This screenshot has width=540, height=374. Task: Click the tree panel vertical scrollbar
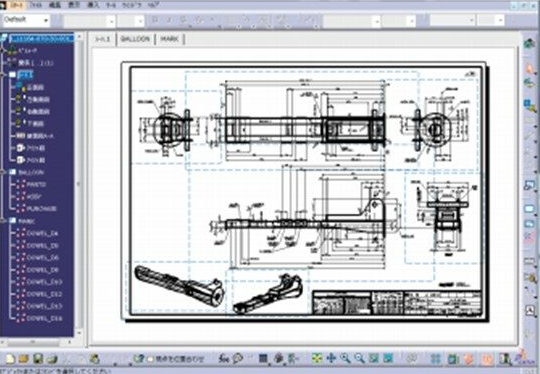tap(79, 184)
